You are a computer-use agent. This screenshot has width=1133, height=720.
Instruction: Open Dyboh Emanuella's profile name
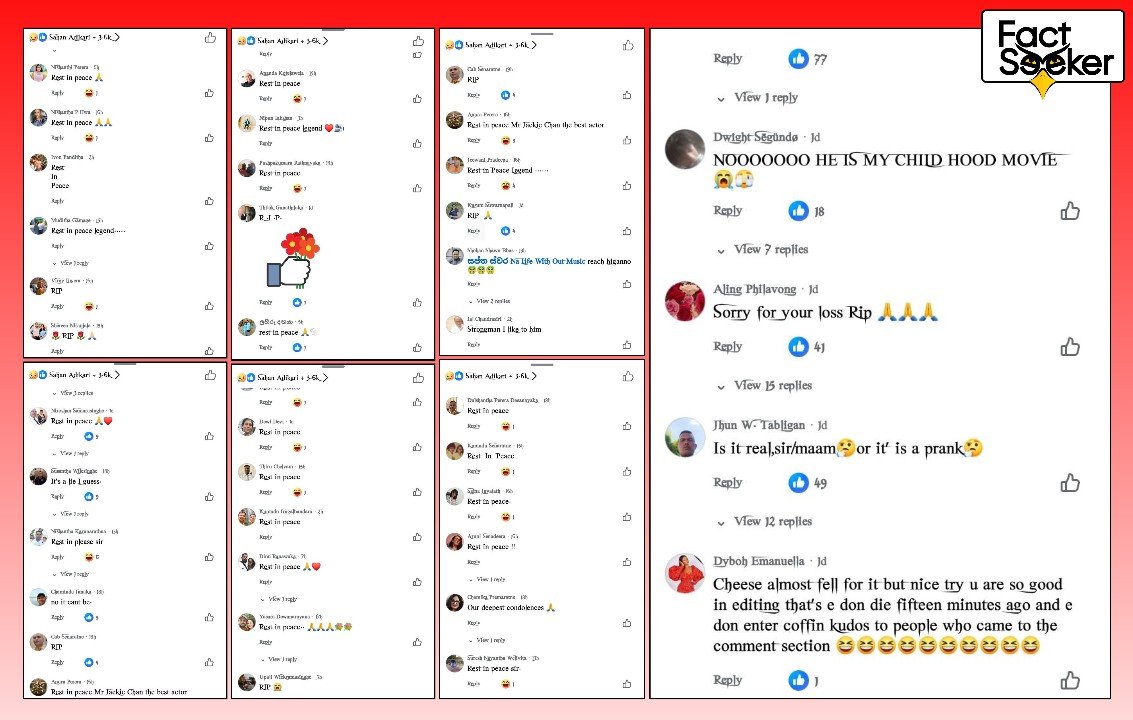(x=759, y=561)
